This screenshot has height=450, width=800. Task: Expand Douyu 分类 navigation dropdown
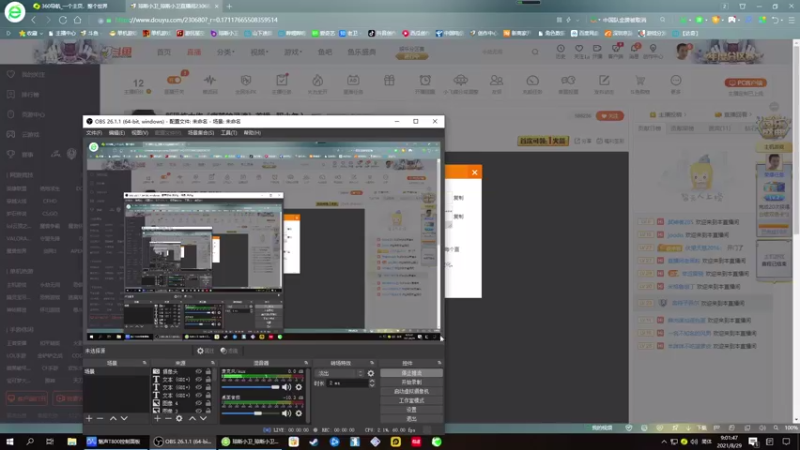click(x=226, y=52)
